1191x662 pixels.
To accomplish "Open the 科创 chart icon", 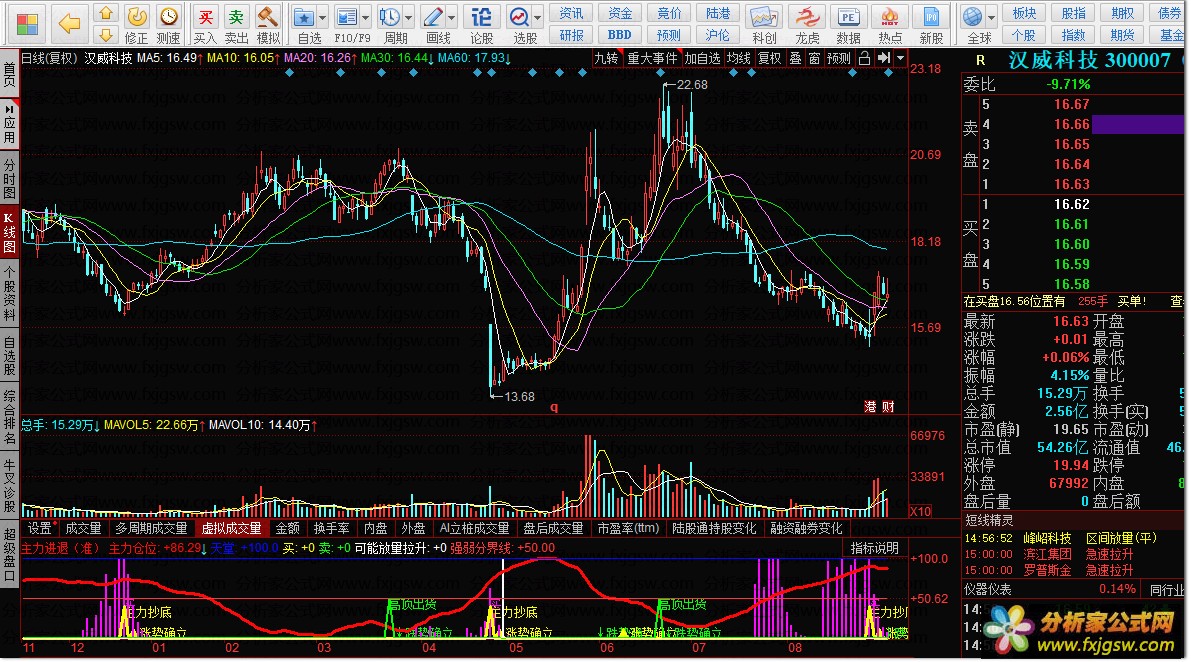I will coord(764,17).
